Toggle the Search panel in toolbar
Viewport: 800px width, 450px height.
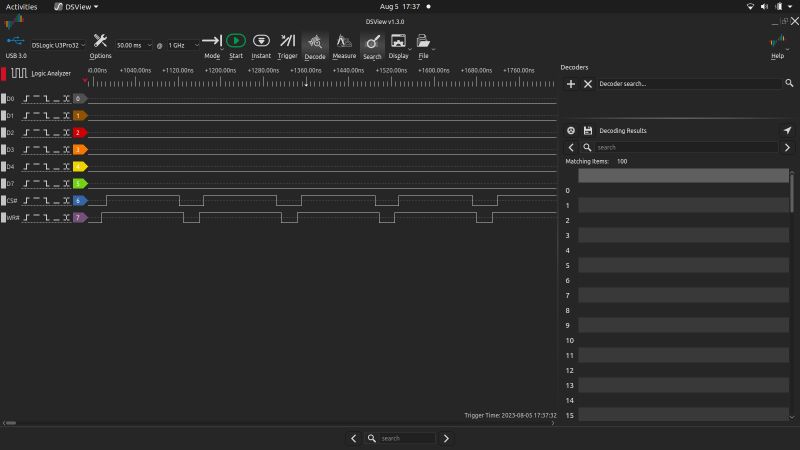pos(372,46)
